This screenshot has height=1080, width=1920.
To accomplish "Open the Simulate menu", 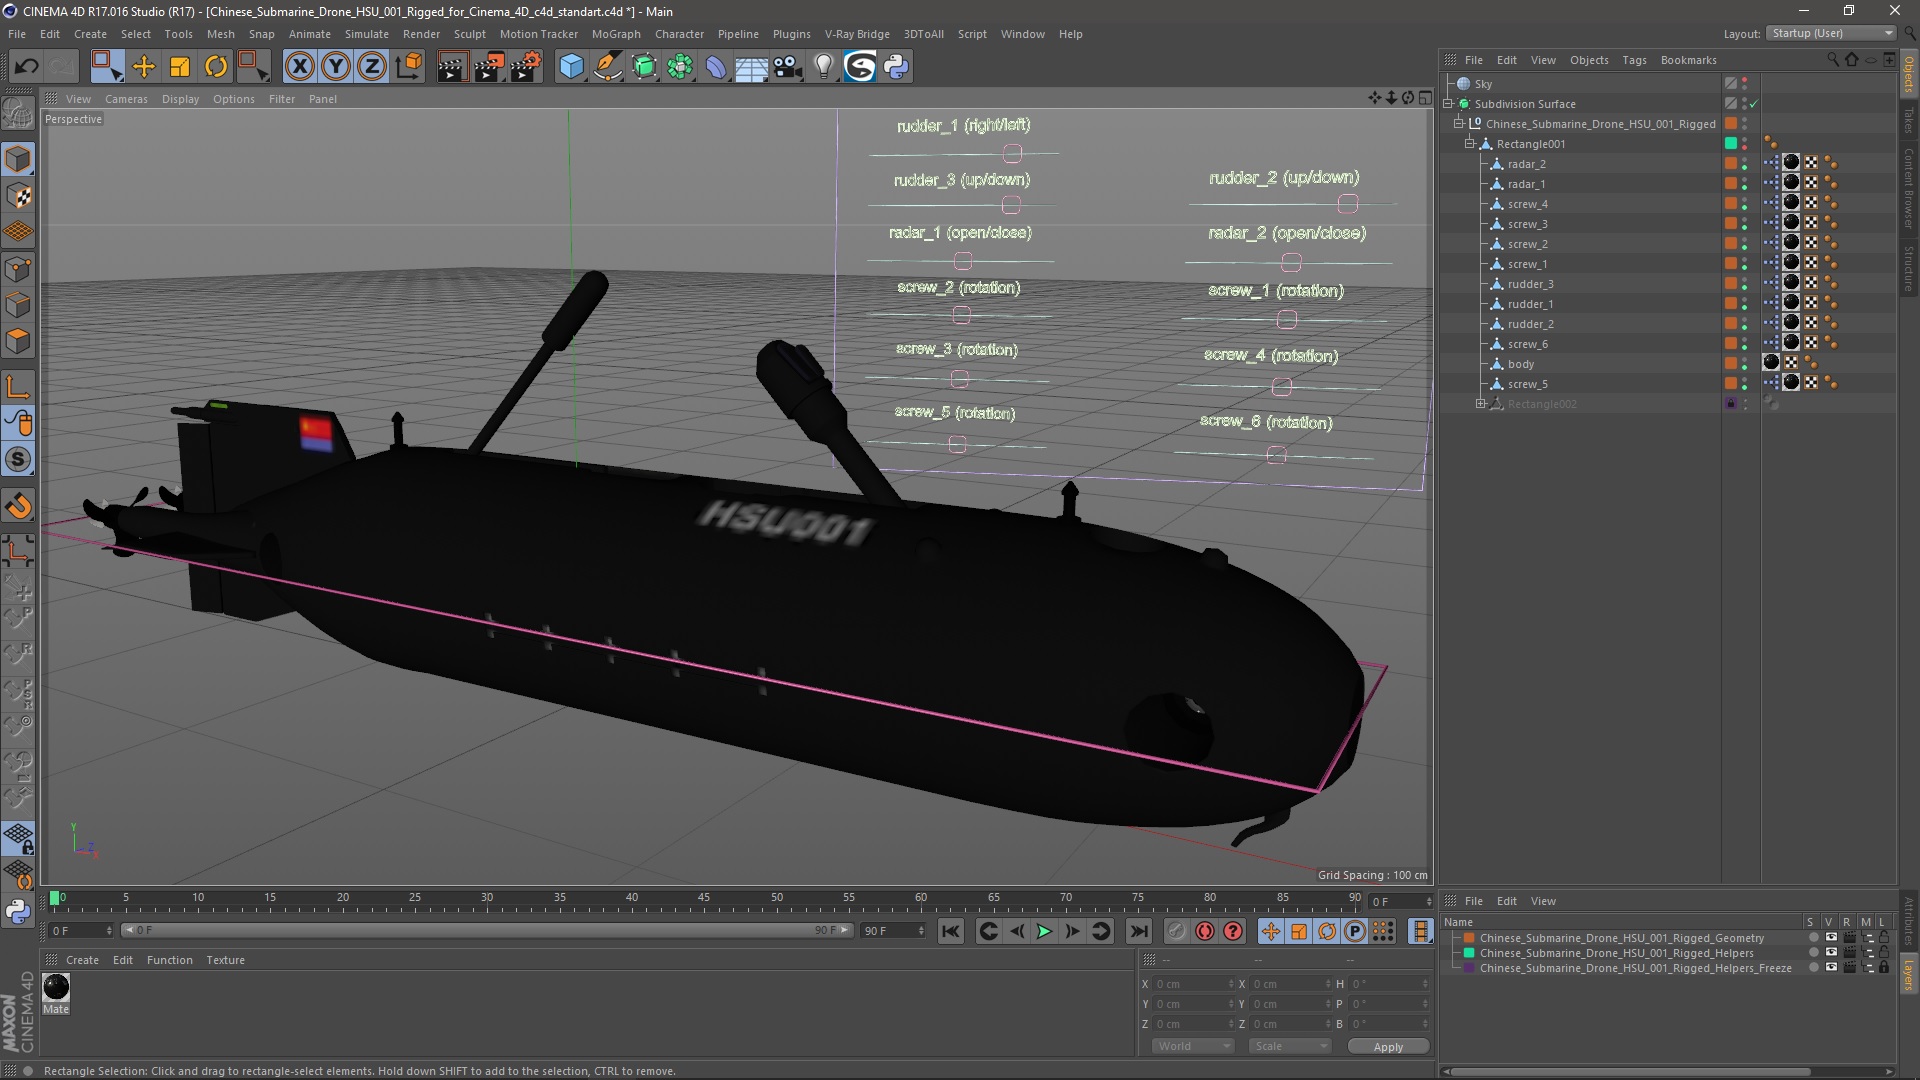I will tap(367, 34).
